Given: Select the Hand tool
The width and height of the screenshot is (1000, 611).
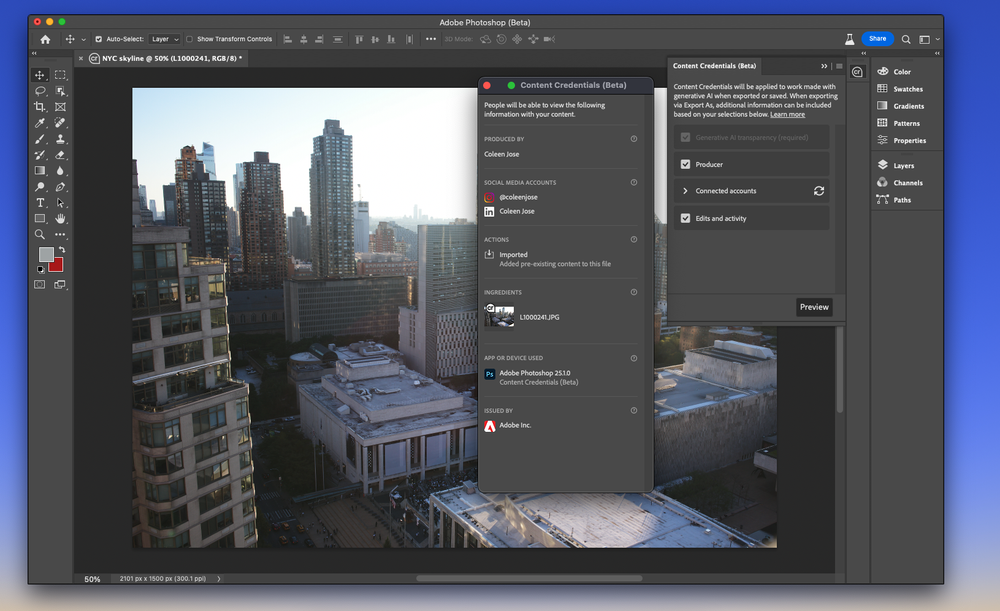Looking at the screenshot, I should (x=61, y=219).
